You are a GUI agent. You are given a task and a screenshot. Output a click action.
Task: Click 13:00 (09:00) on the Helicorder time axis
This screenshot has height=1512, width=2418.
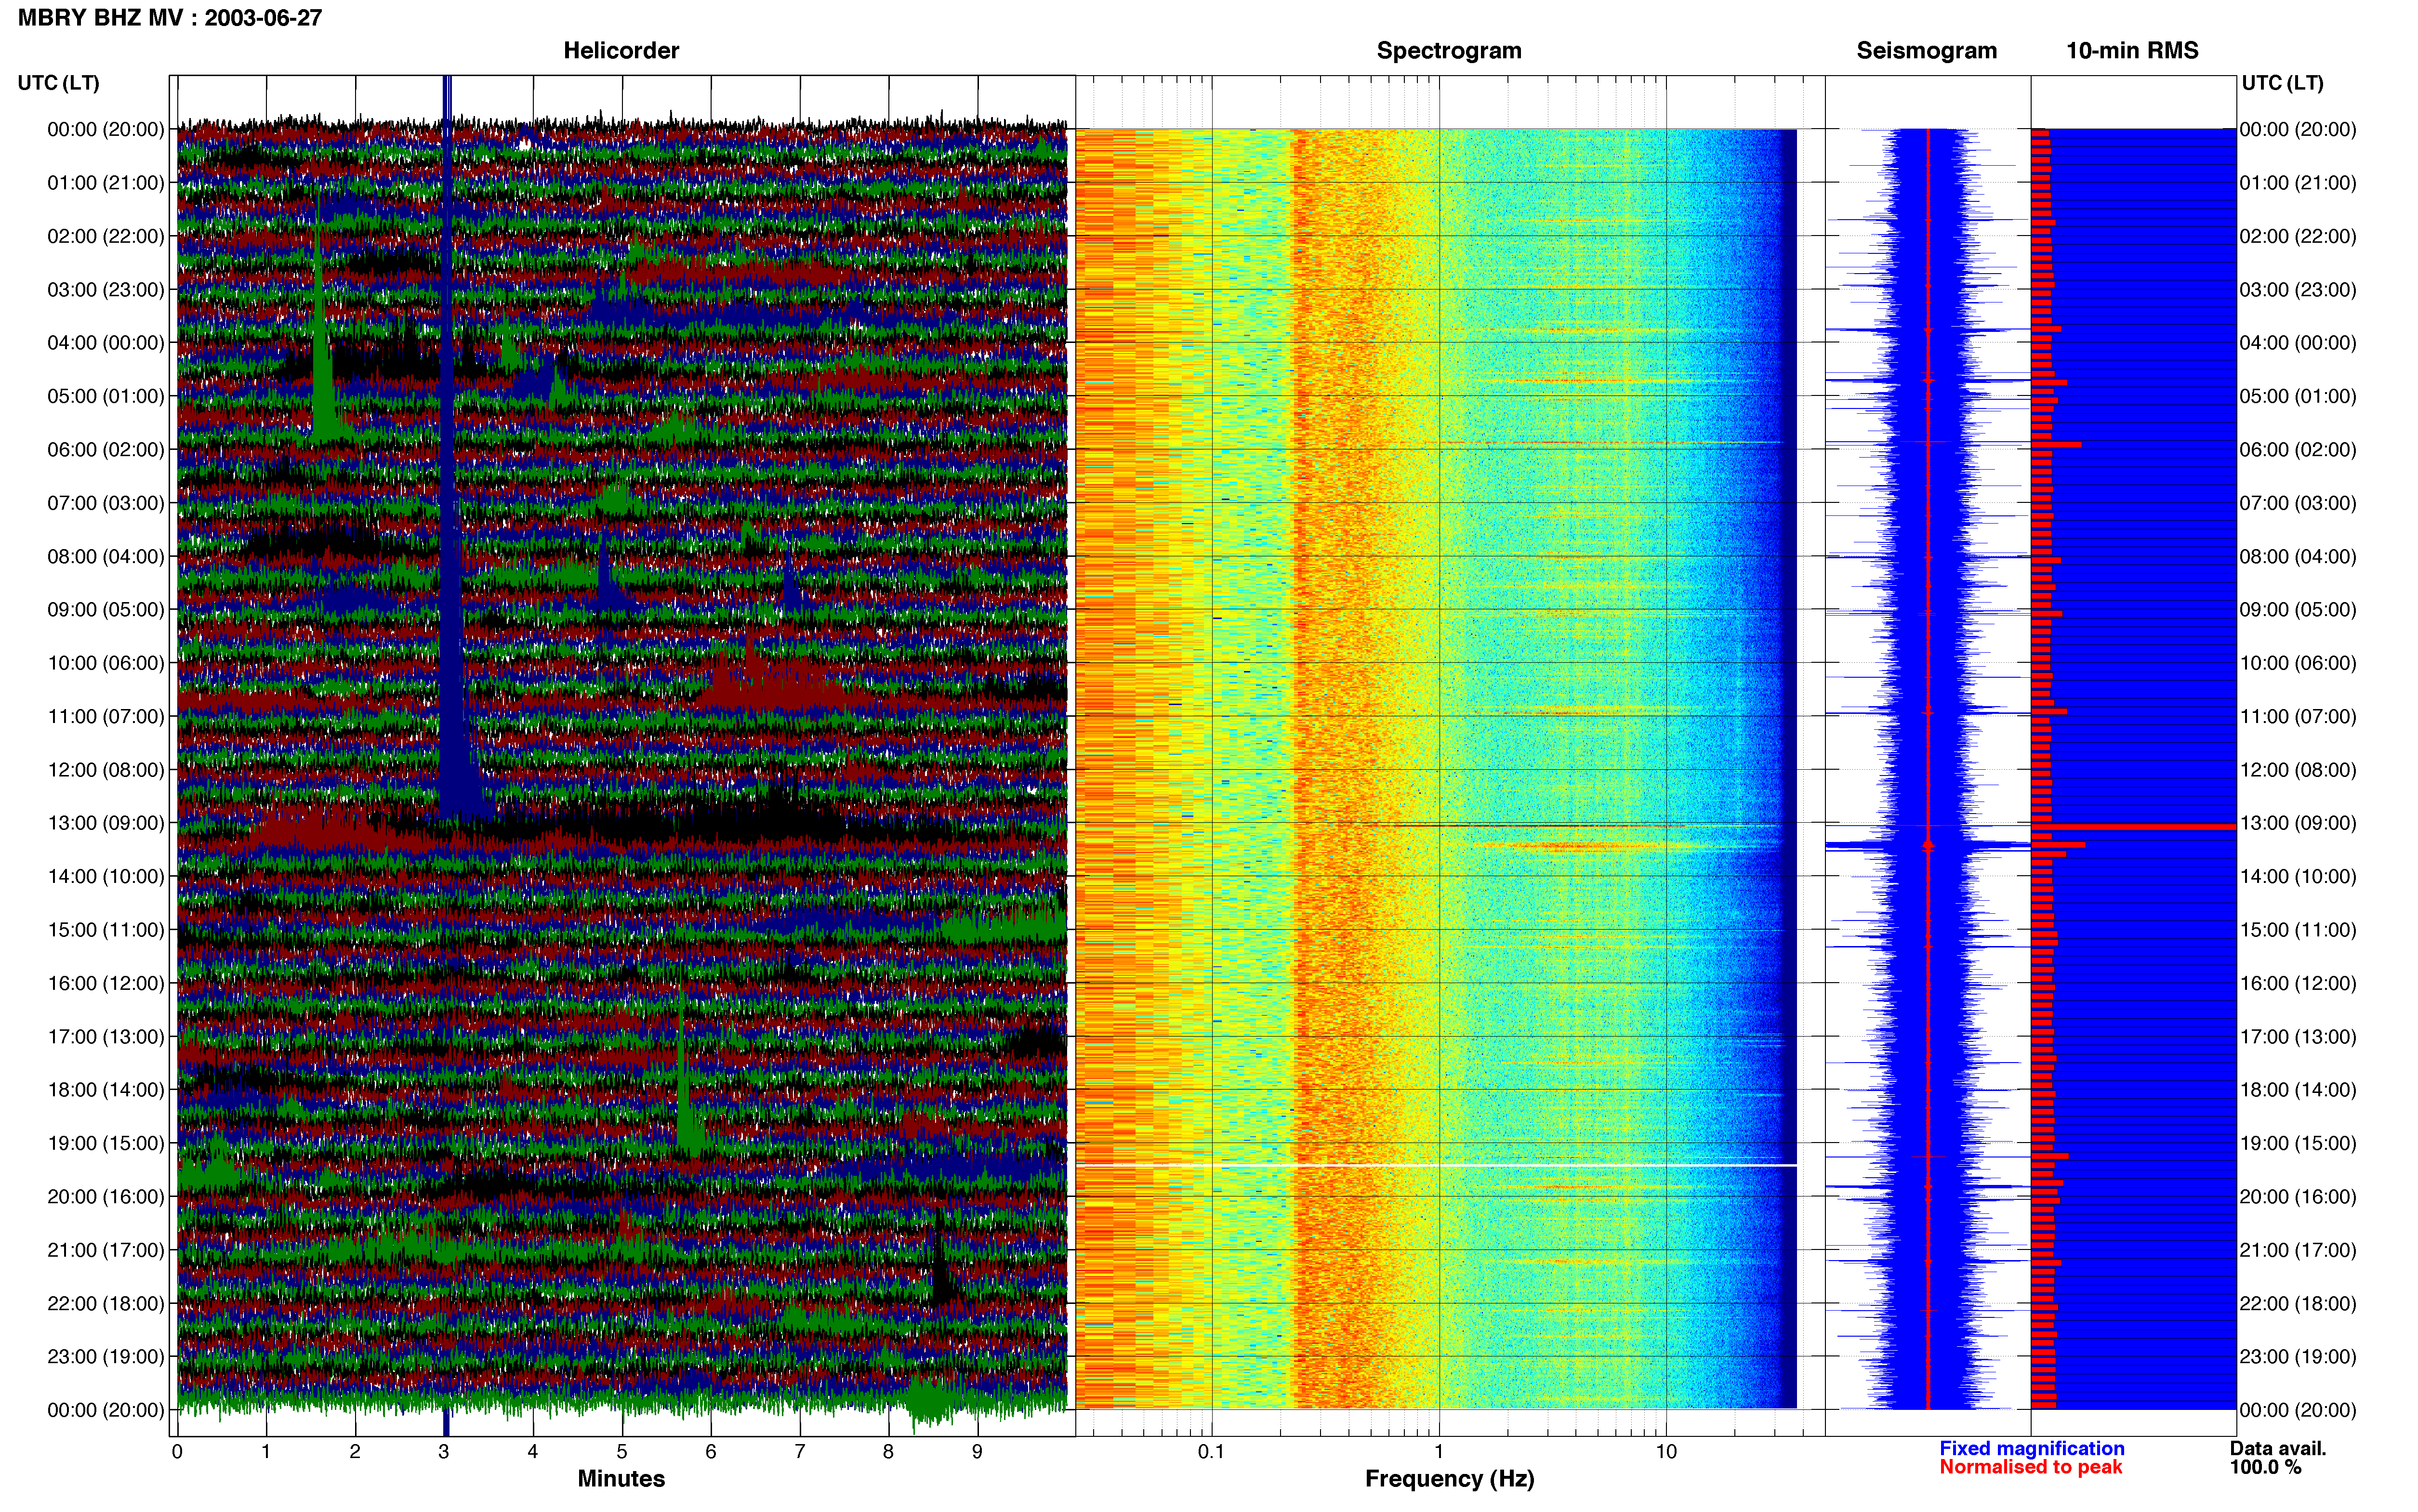click(106, 823)
